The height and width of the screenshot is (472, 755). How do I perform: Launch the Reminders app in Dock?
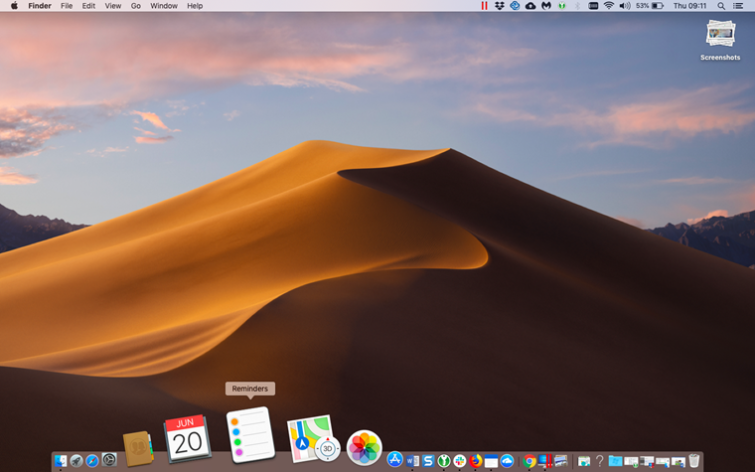point(250,435)
